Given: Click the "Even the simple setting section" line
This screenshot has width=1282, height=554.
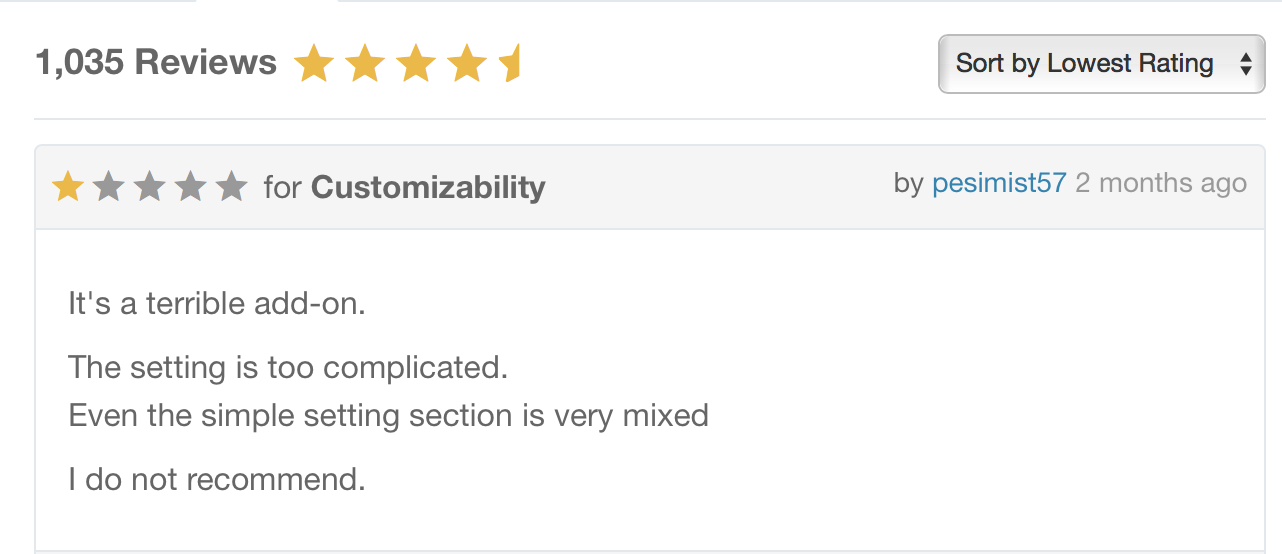Looking at the screenshot, I should pyautogui.click(x=388, y=415).
